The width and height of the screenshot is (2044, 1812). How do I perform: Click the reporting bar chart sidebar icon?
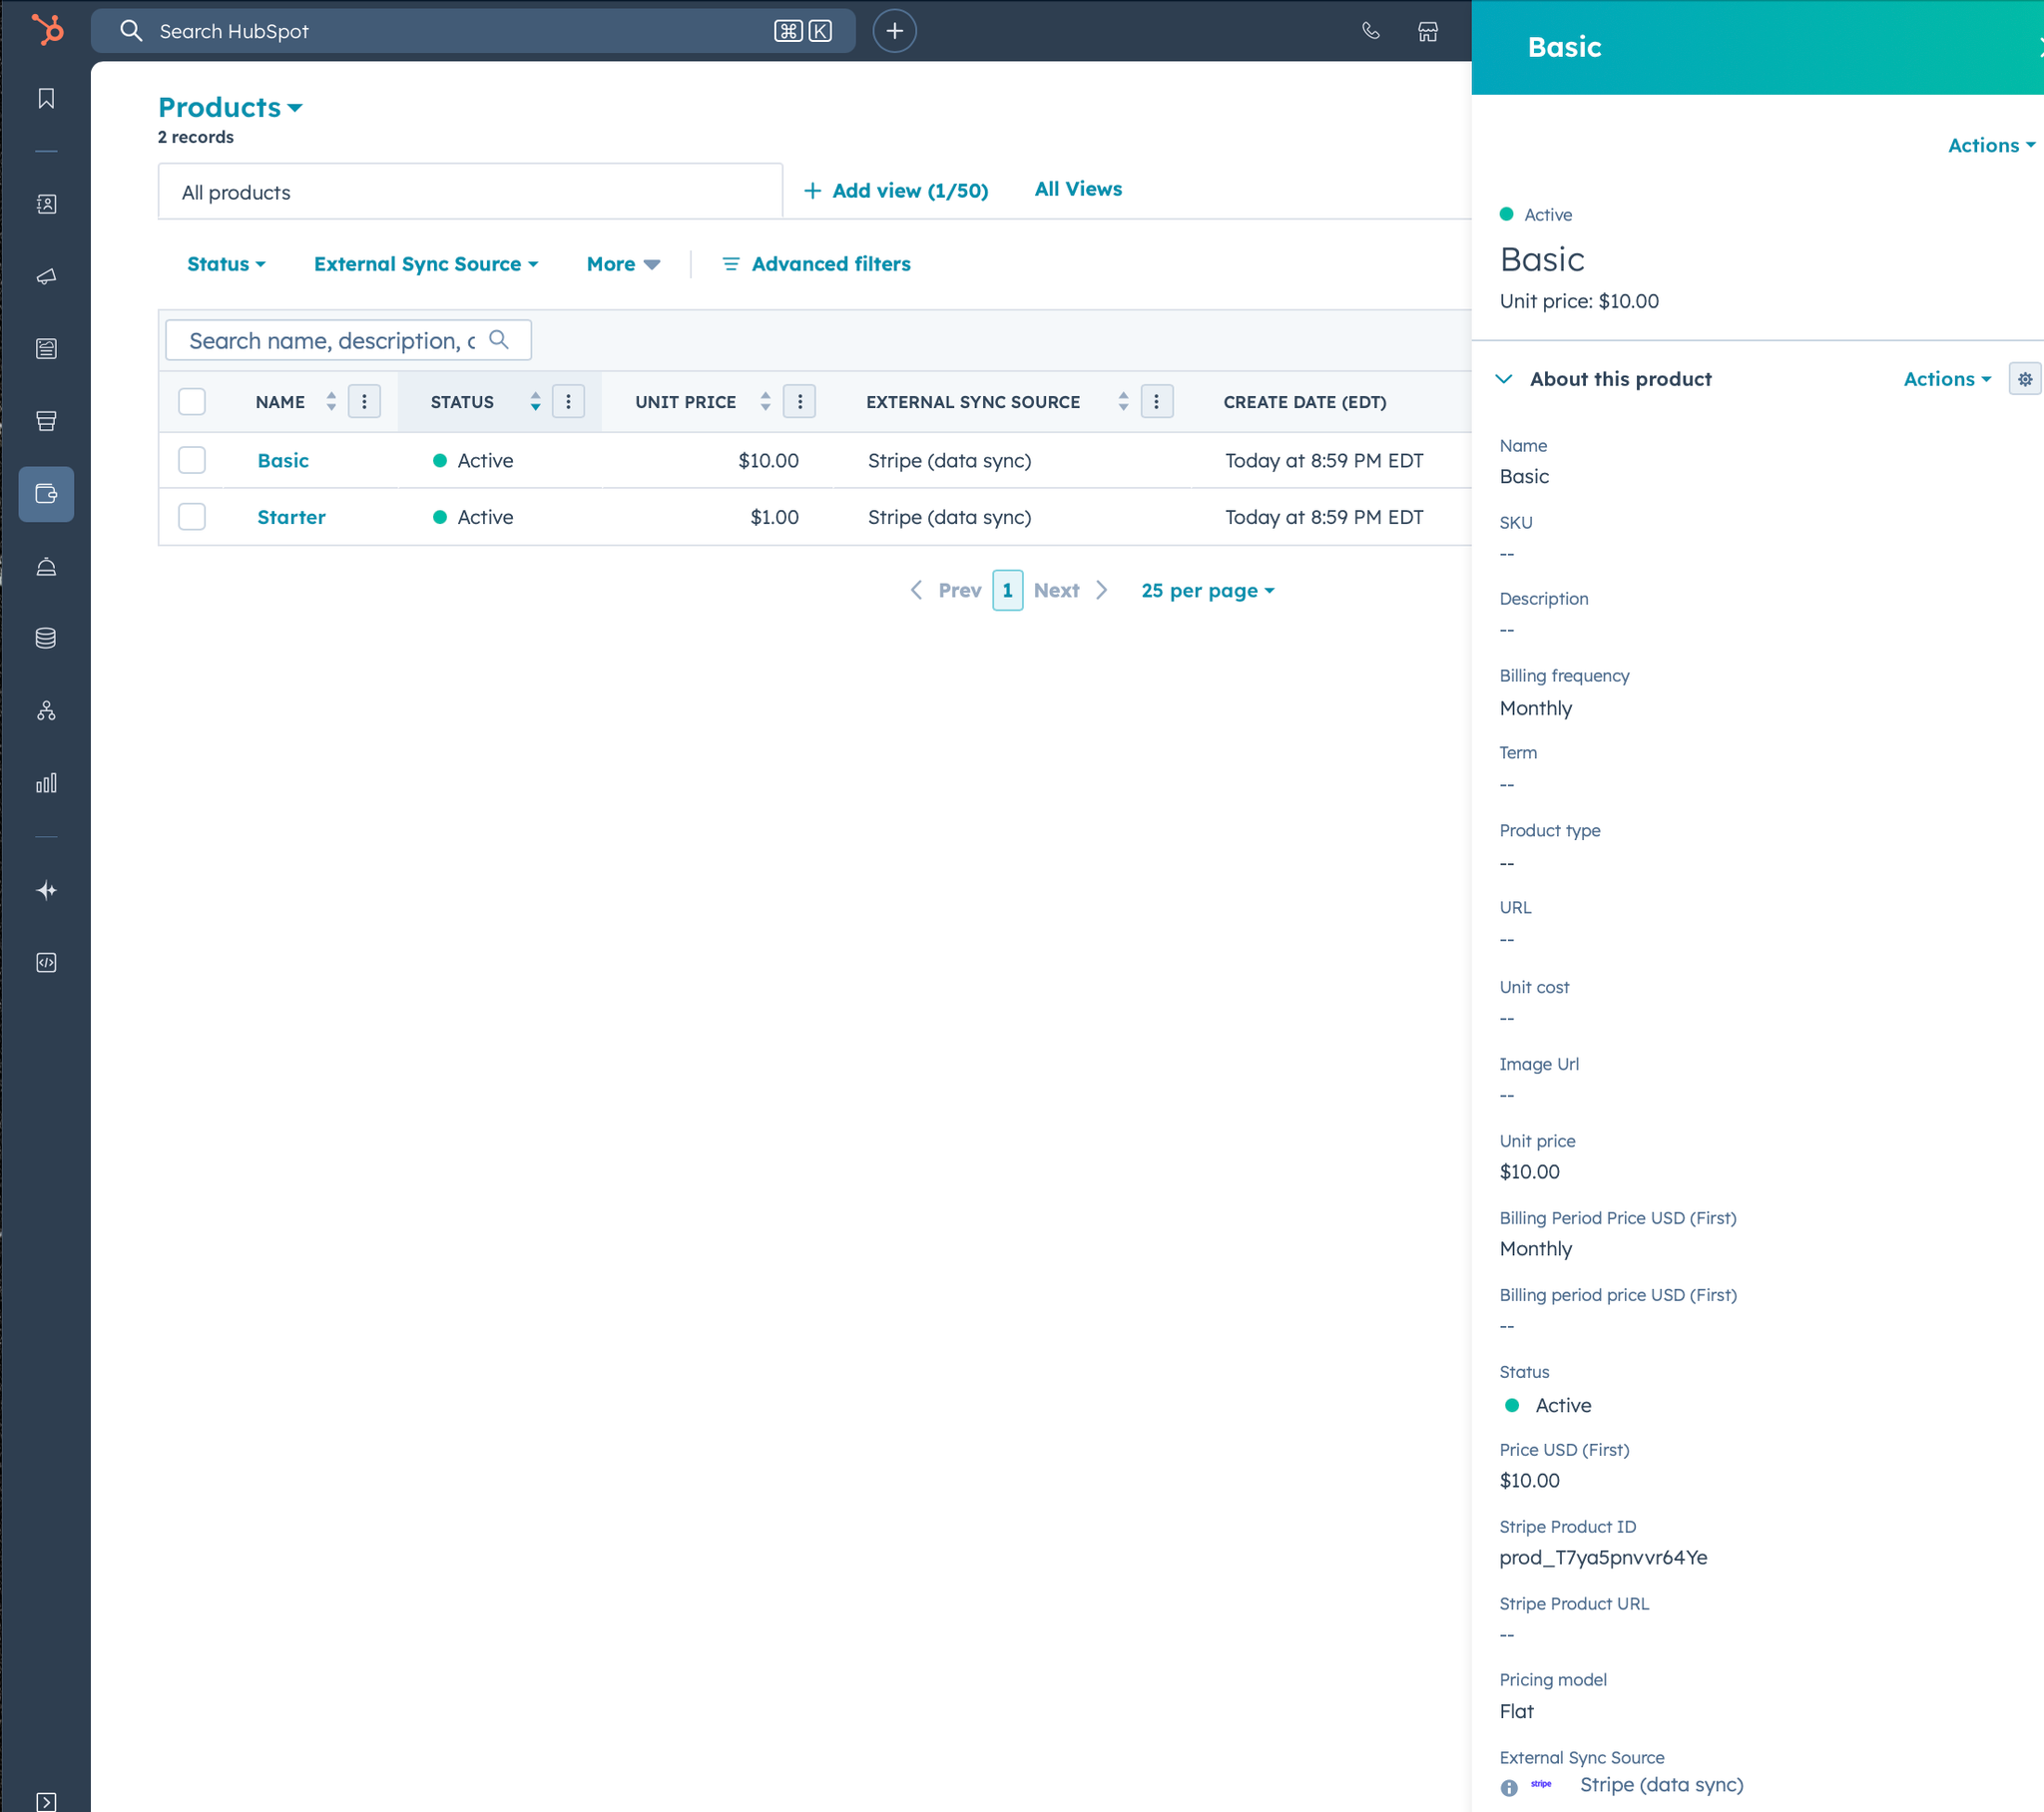pyautogui.click(x=46, y=783)
